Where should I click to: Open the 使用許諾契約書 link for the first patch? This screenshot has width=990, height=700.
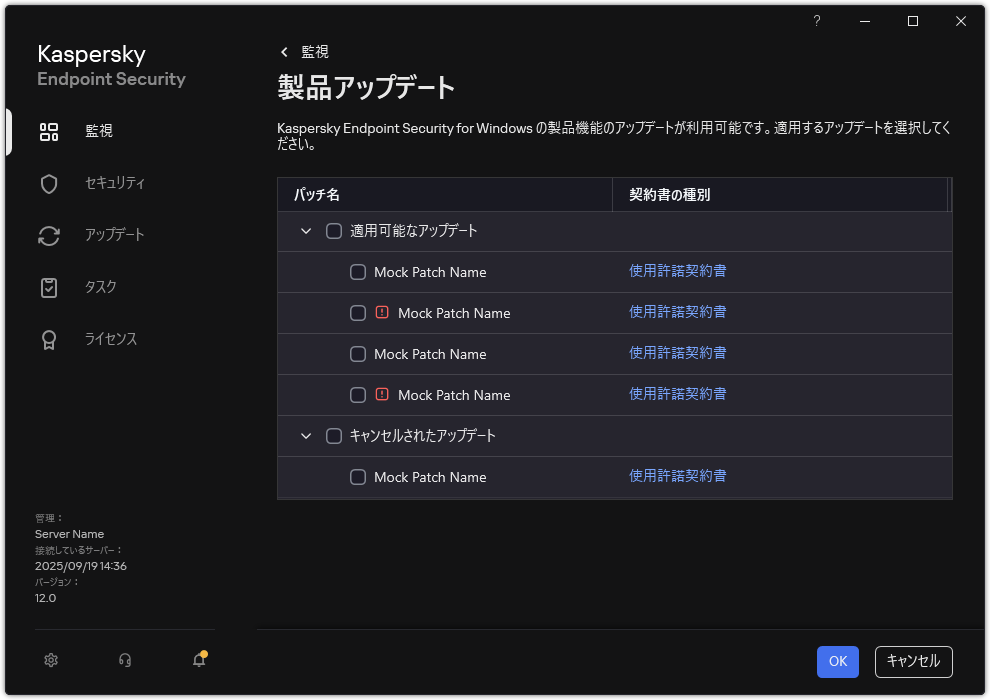click(678, 272)
